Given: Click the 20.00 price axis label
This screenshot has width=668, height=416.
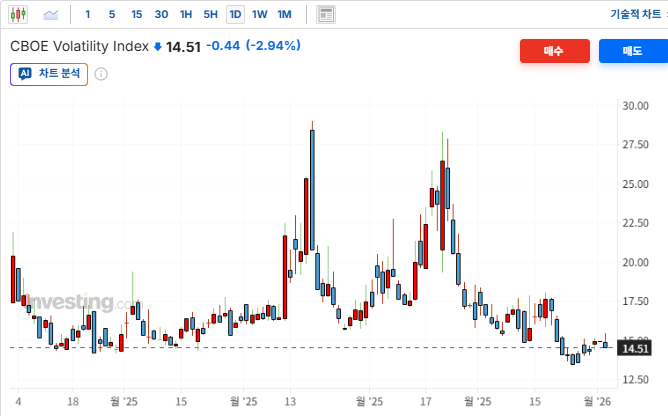Looking at the screenshot, I should point(635,262).
